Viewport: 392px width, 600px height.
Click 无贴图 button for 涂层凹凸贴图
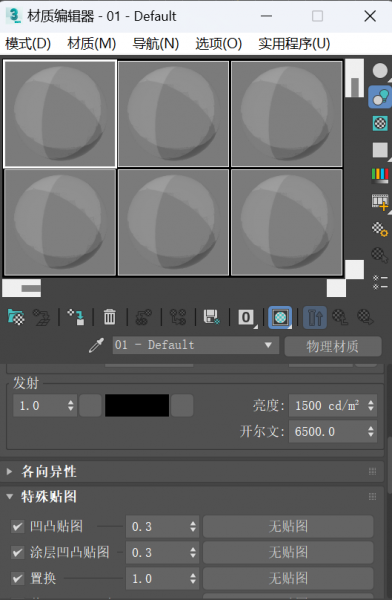tap(288, 553)
